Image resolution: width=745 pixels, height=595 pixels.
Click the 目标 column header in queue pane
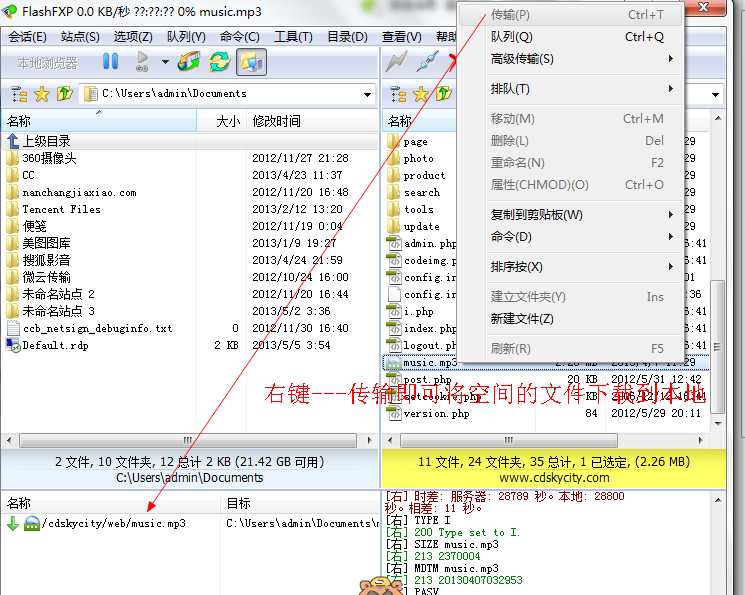[x=300, y=503]
